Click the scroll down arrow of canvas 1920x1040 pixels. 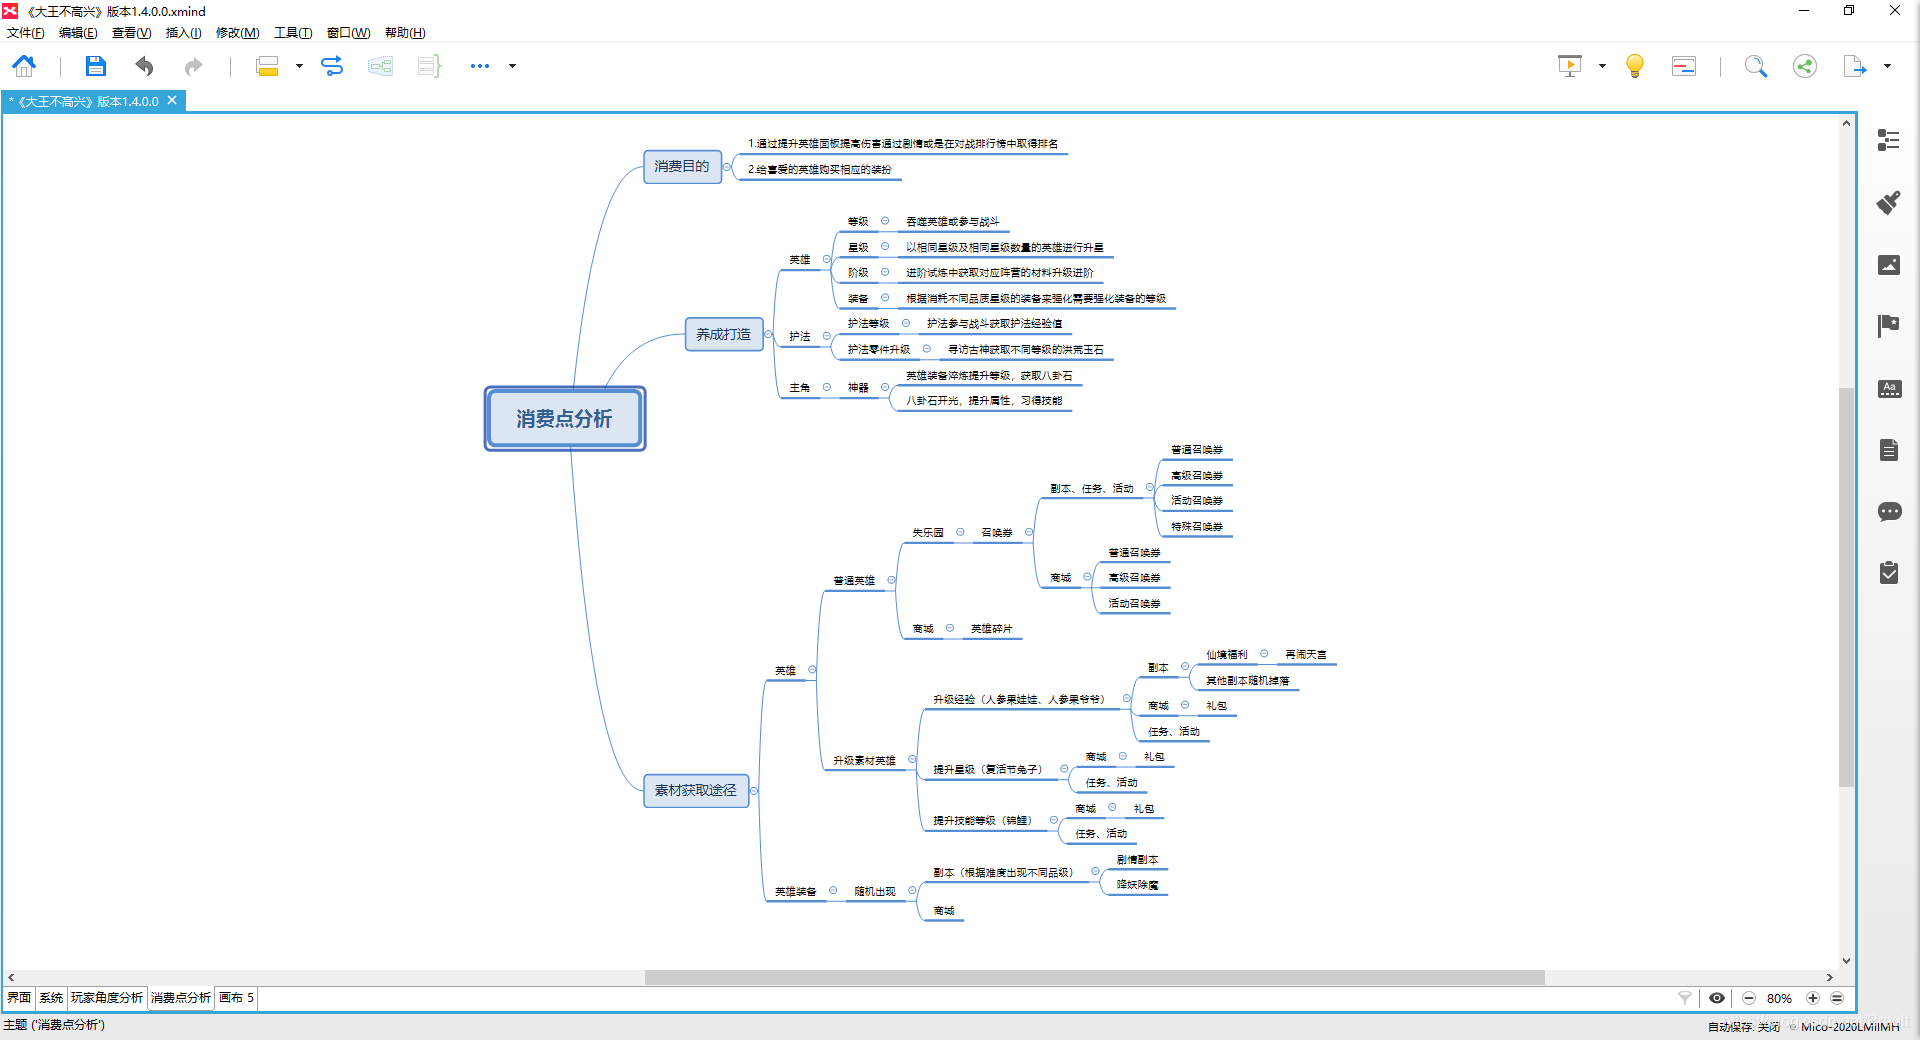coord(1846,961)
